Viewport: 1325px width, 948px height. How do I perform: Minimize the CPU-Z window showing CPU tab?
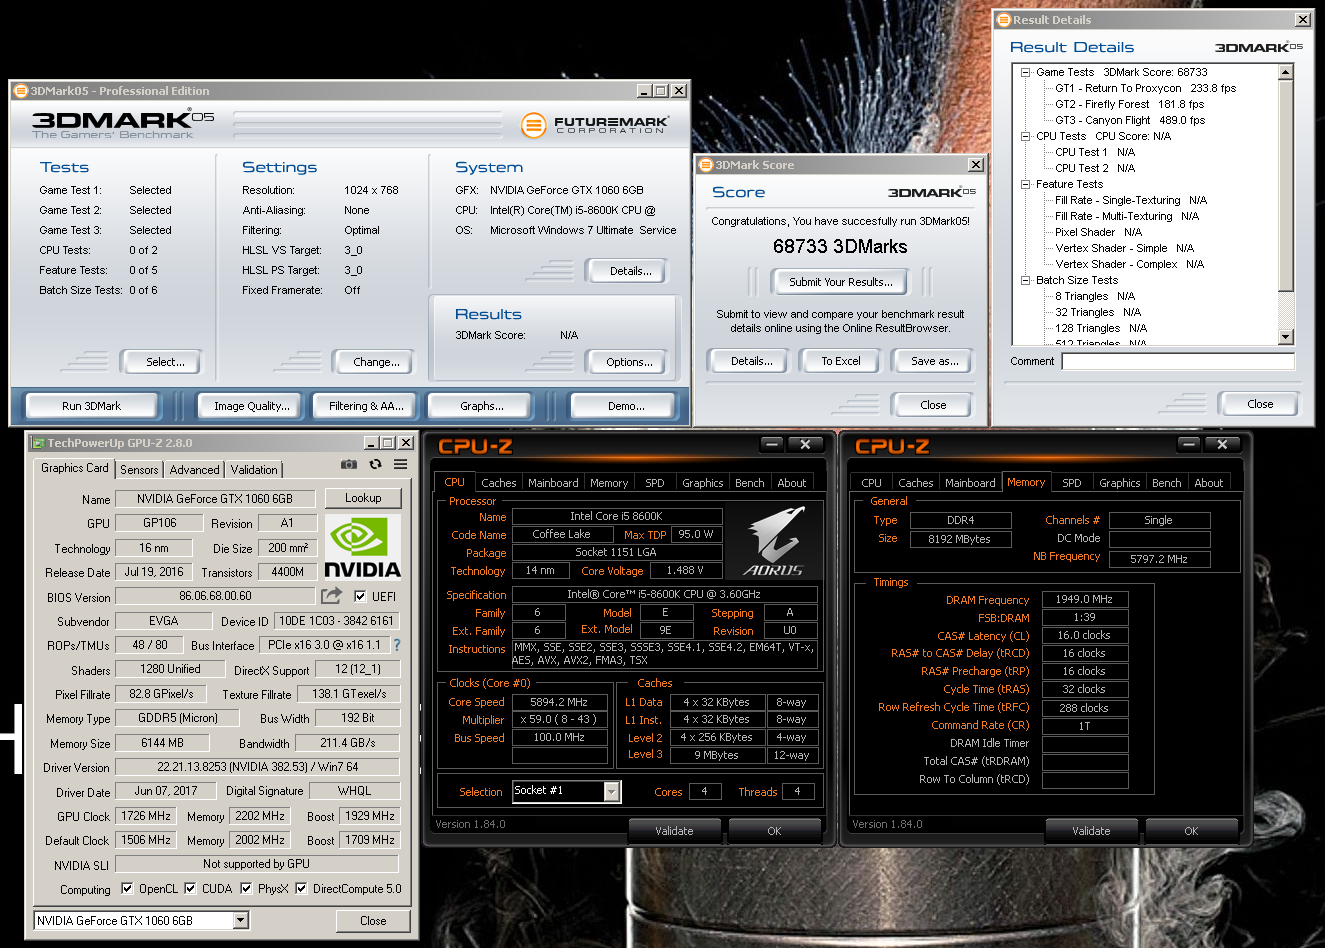pyautogui.click(x=772, y=444)
